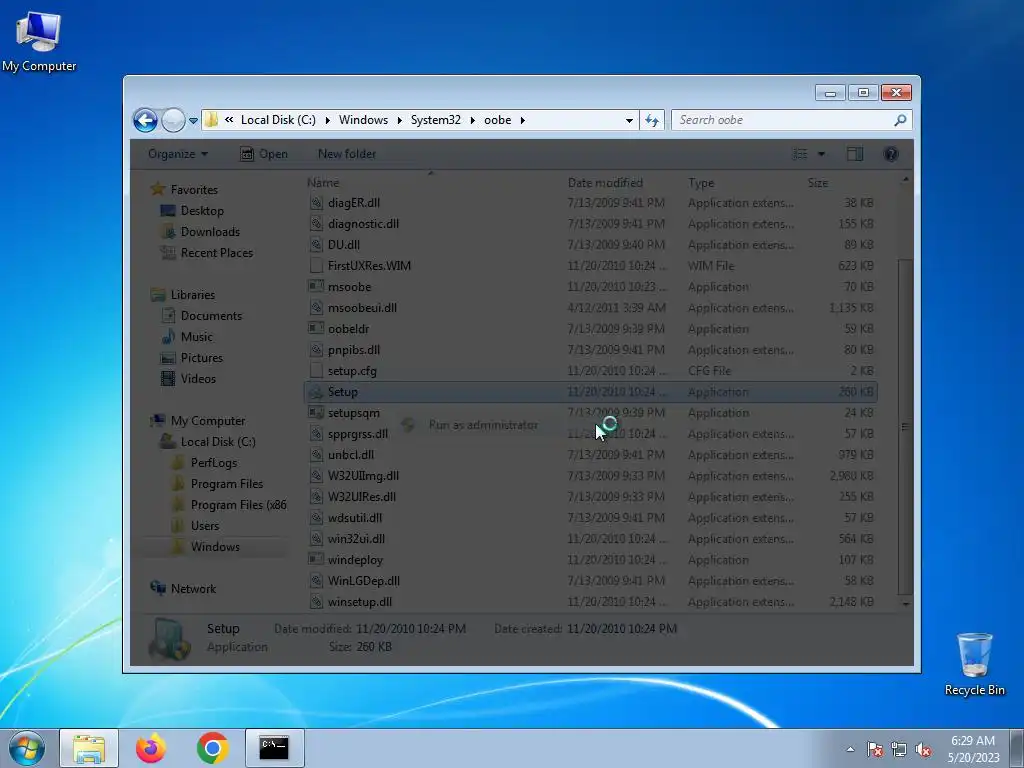Open Recent Places in Favorites
Viewport: 1024px width, 768px height.
click(x=216, y=253)
